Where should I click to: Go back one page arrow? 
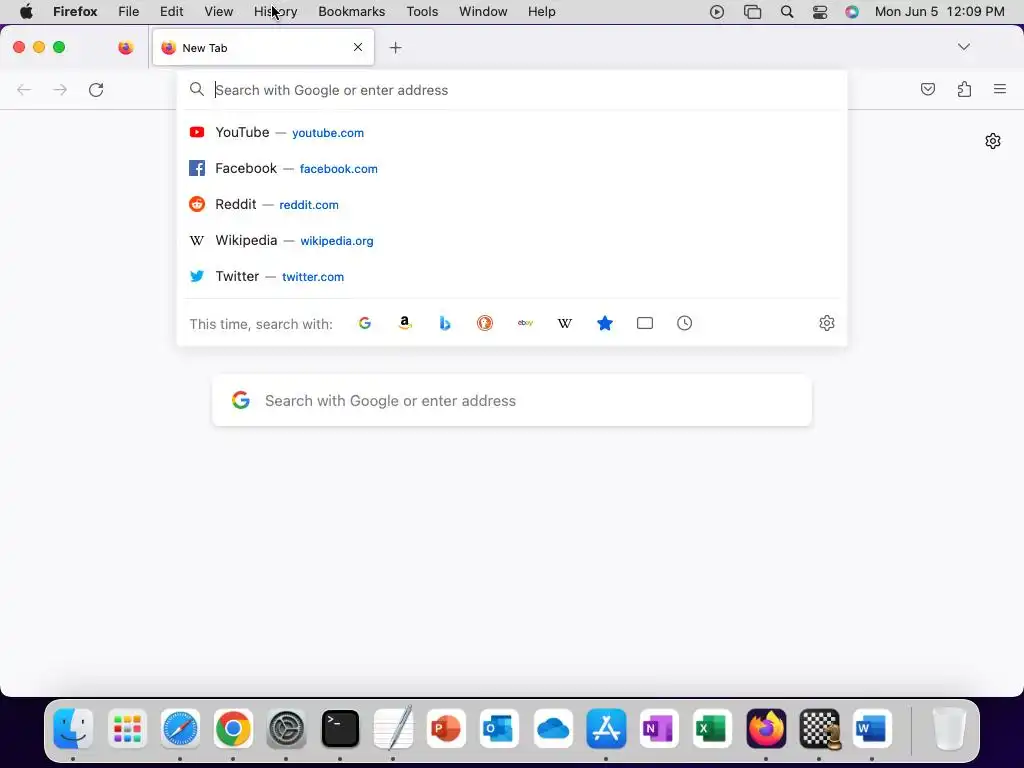point(24,89)
